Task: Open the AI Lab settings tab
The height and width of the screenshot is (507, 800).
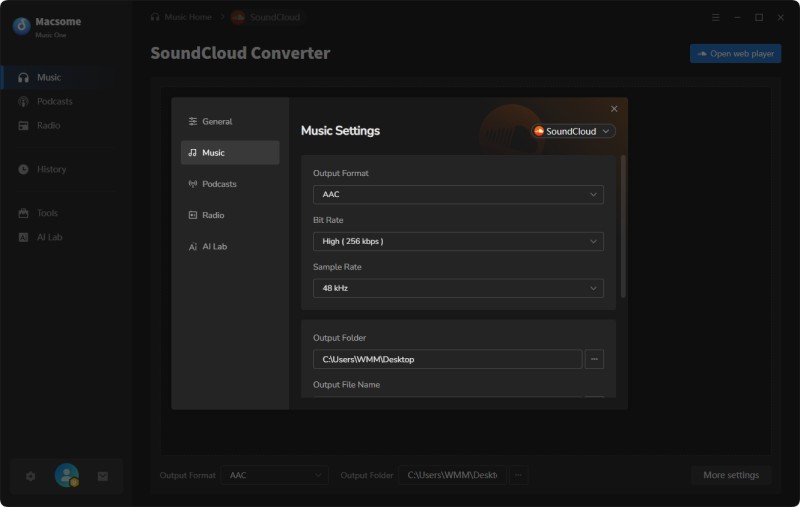Action: (230, 246)
